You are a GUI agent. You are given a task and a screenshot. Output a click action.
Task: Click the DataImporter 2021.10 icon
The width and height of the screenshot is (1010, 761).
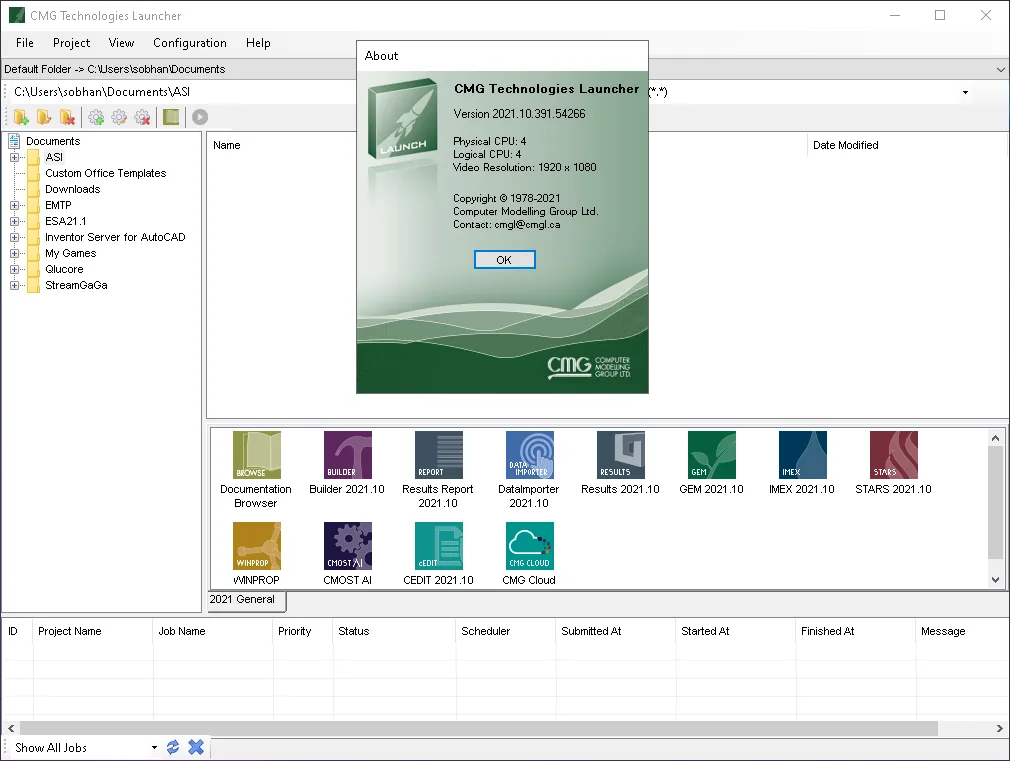pos(529,455)
